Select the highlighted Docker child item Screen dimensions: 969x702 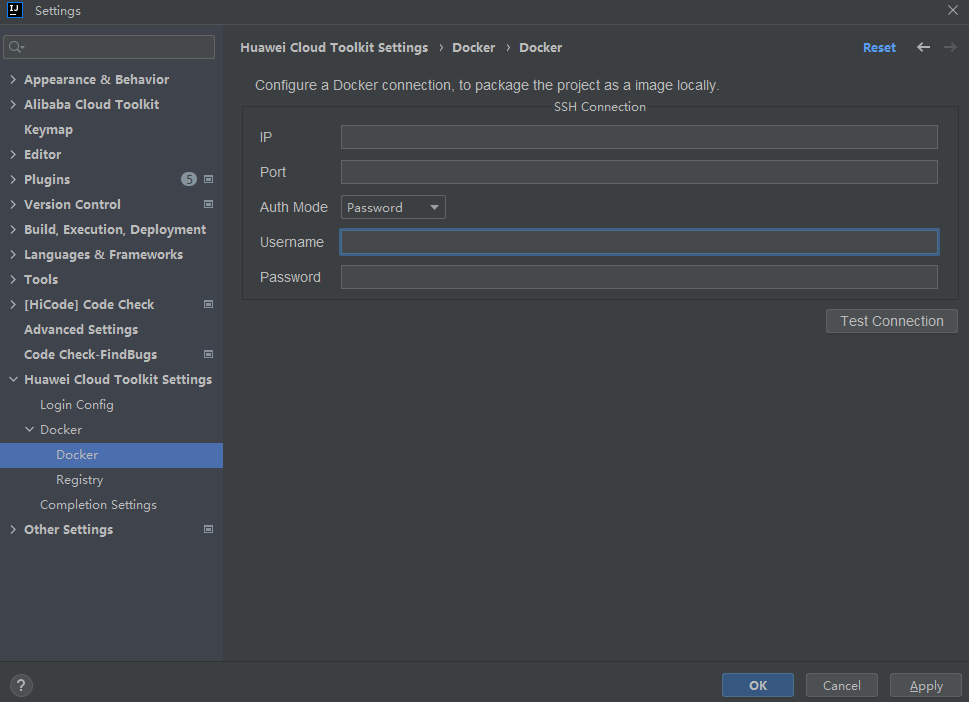coord(111,455)
